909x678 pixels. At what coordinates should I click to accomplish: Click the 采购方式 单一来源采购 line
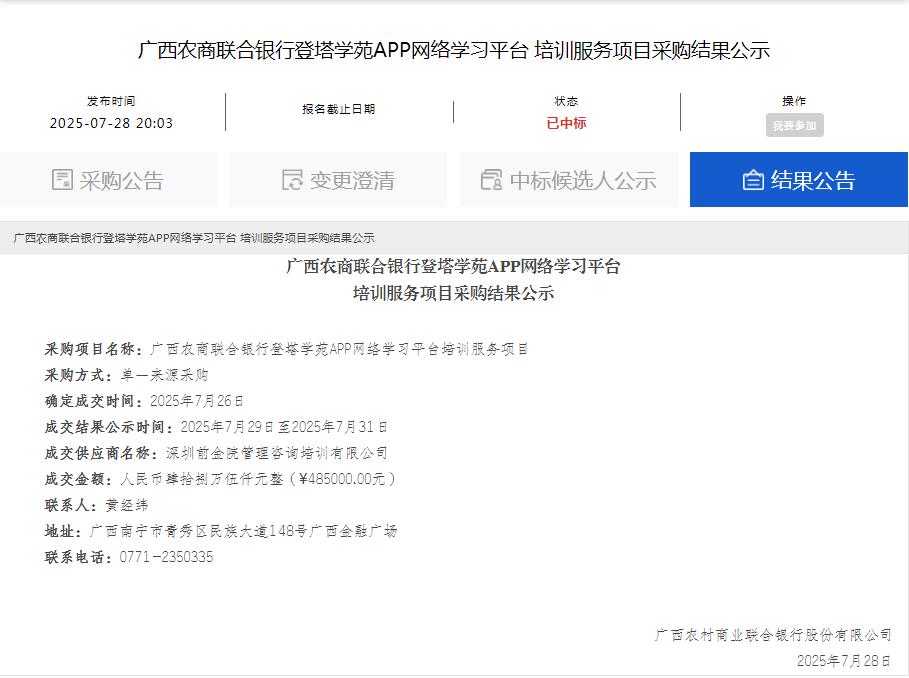coord(126,375)
